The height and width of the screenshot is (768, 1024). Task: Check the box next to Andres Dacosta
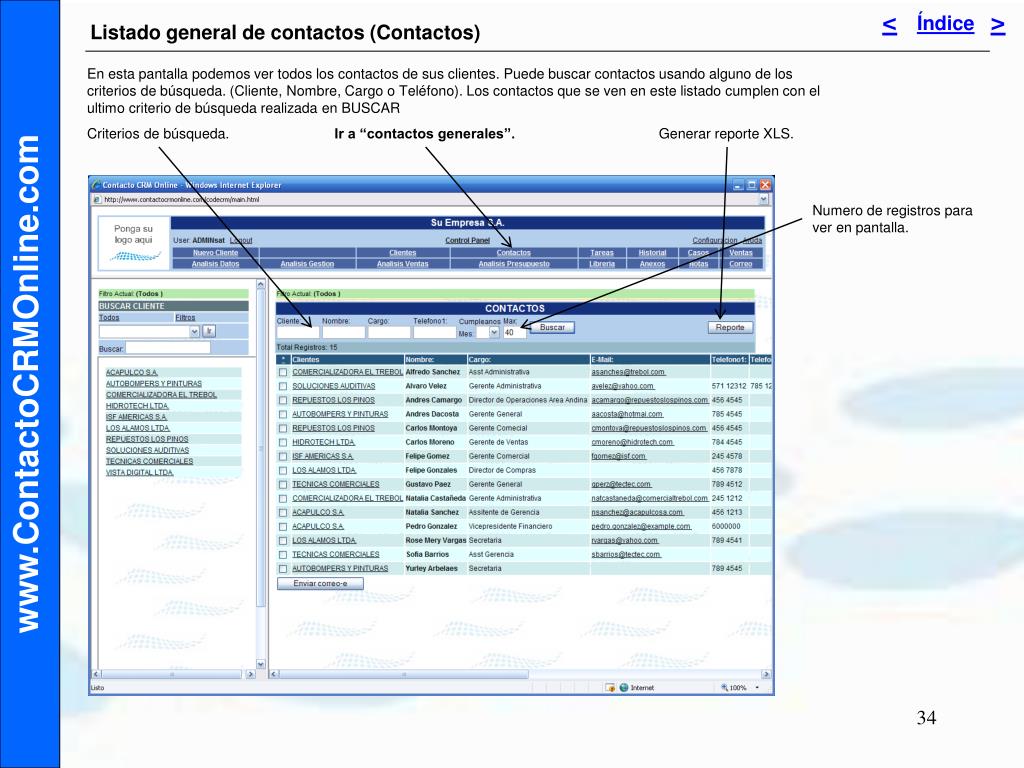point(283,415)
